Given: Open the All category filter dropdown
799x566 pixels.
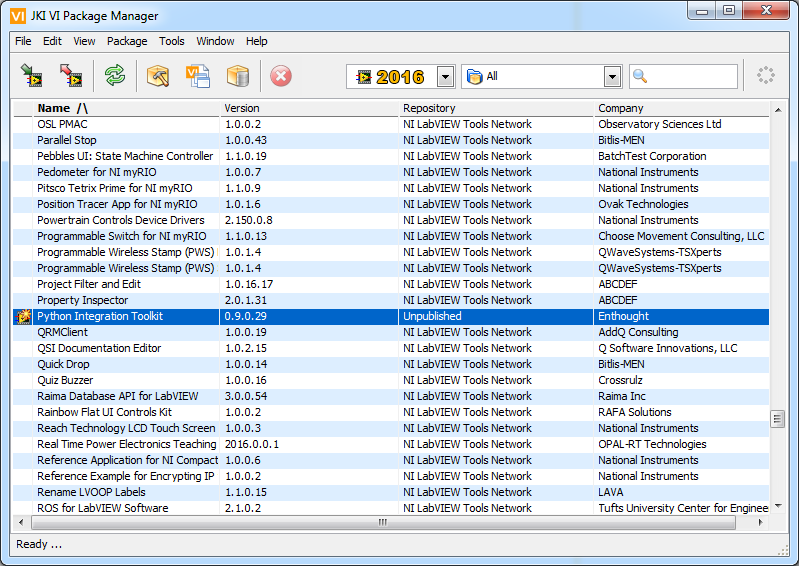Looking at the screenshot, I should 612,77.
